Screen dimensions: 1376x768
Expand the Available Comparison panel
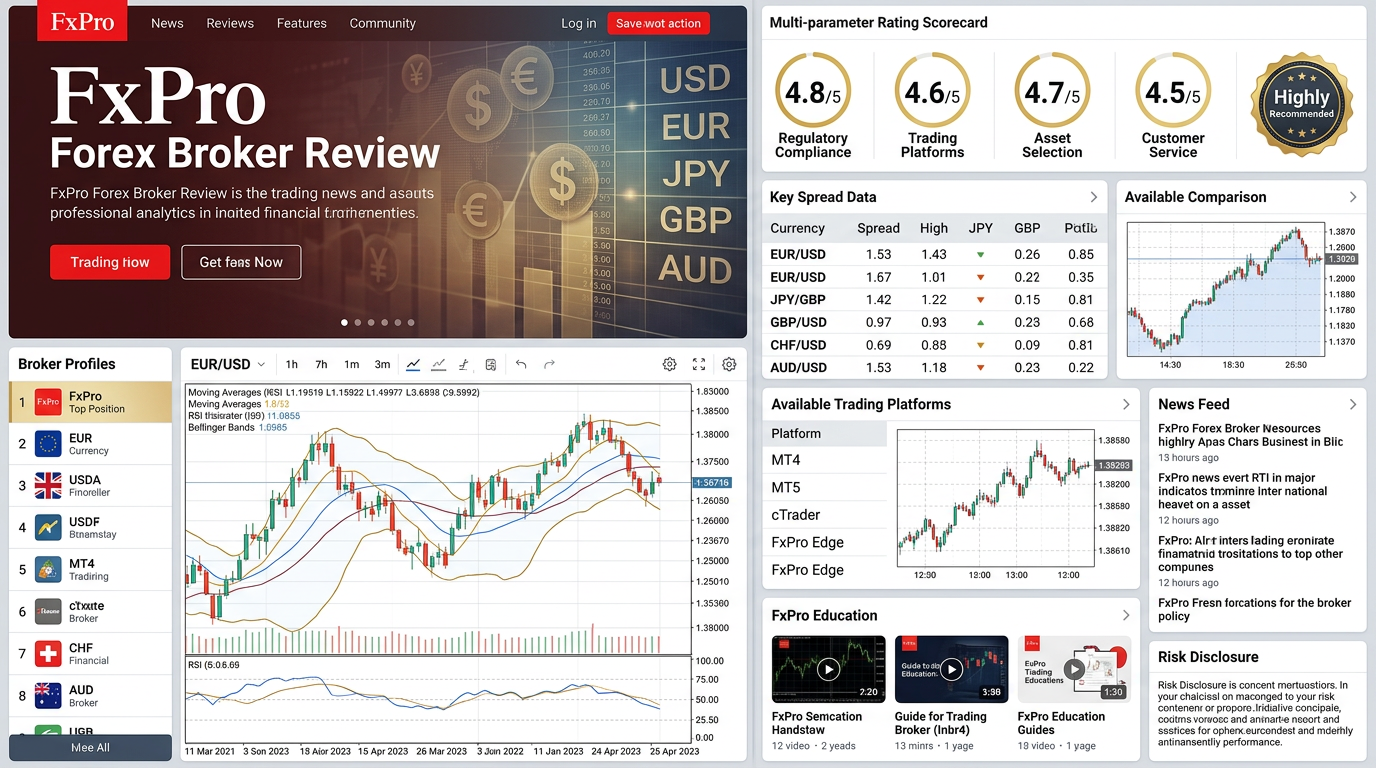click(1353, 197)
